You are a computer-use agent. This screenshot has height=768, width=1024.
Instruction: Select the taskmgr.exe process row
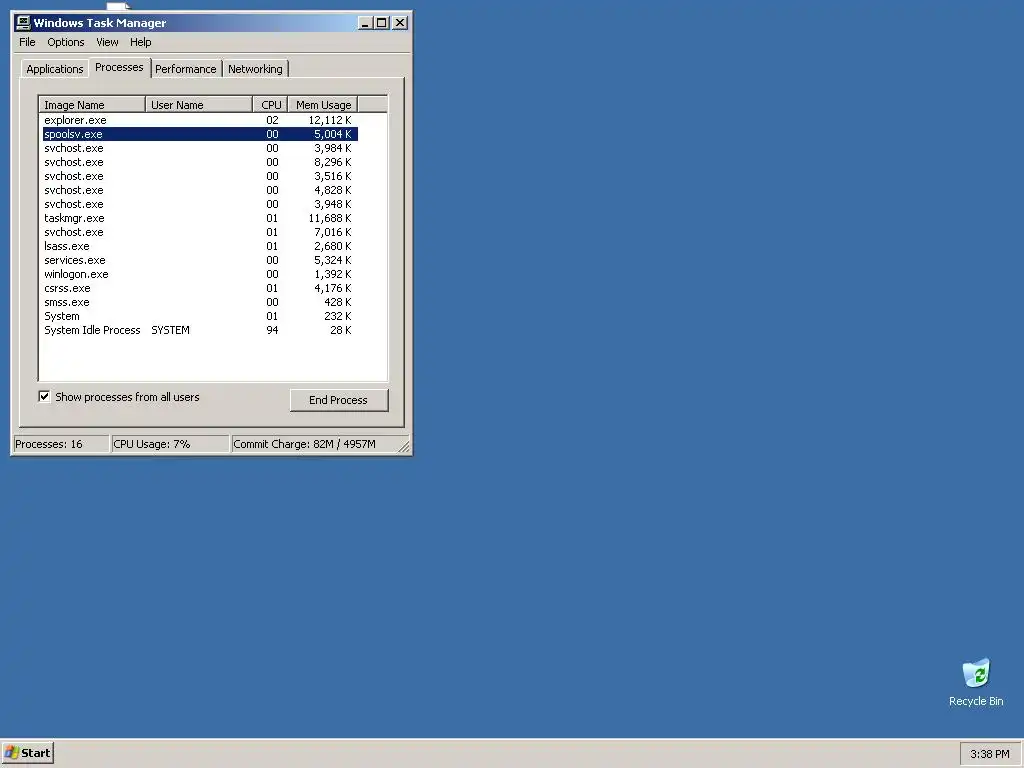coord(200,218)
